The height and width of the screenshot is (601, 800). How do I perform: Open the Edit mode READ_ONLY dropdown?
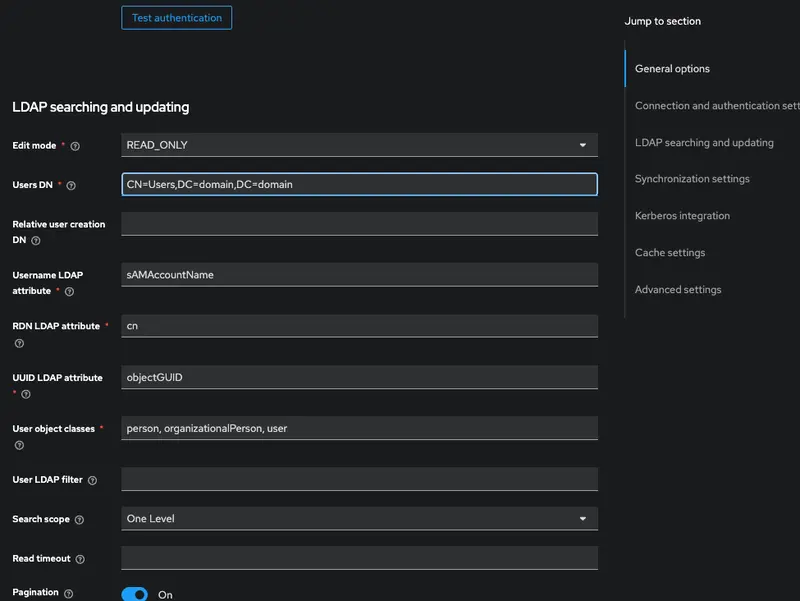pyautogui.click(x=359, y=145)
